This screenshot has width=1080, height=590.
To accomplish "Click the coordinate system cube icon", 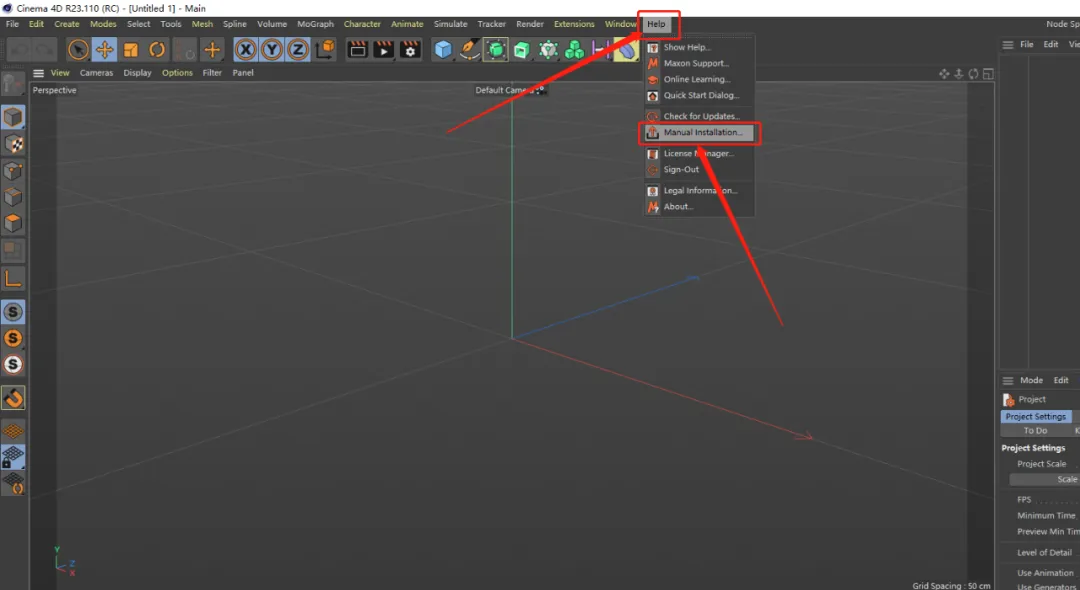I will point(325,50).
